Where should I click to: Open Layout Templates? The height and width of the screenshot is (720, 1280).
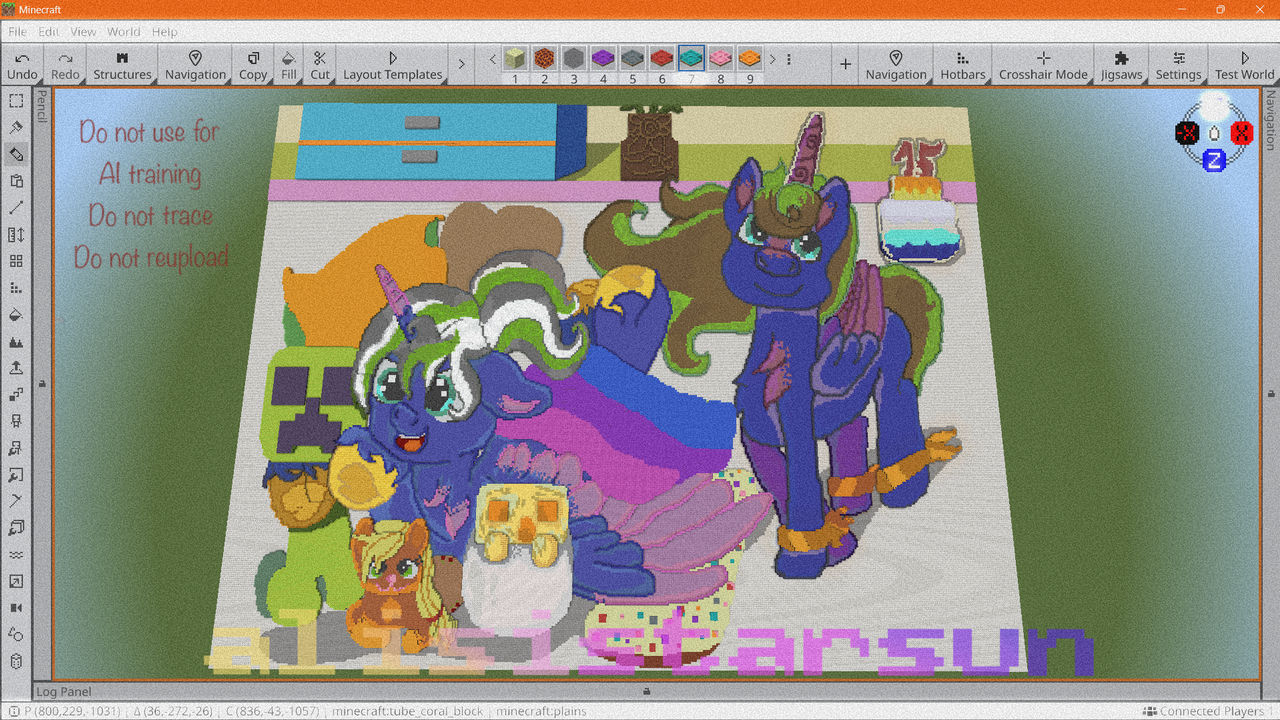392,66
